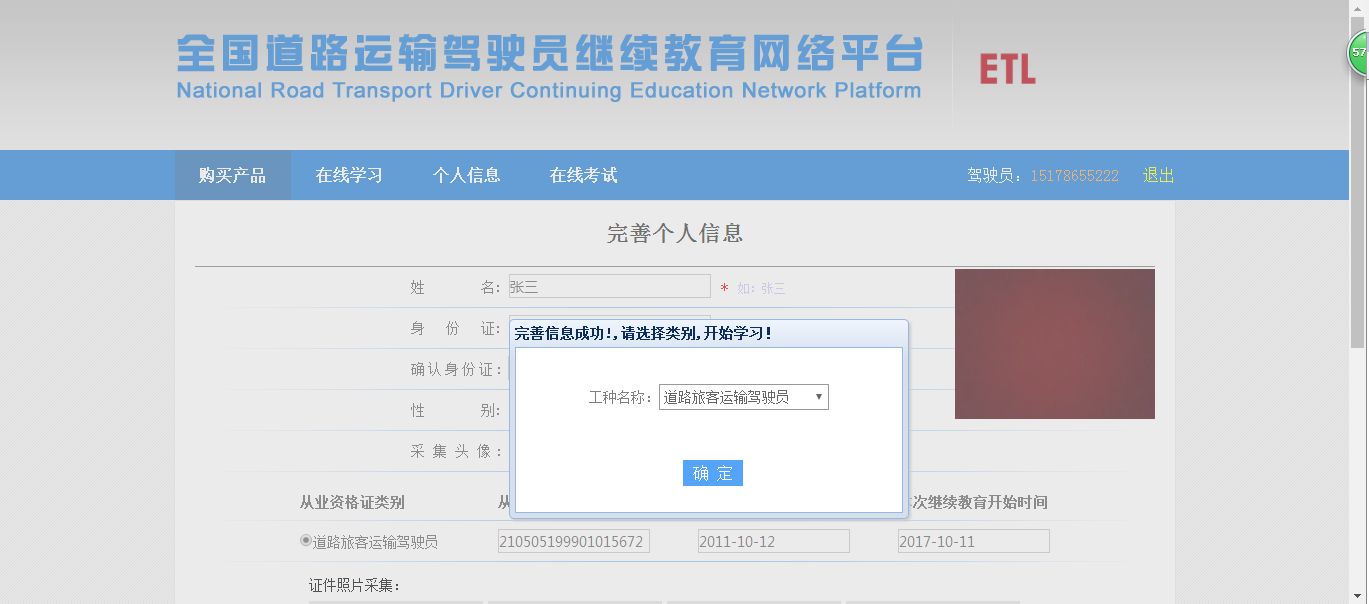
Task: Open the 工种名称 dropdown list
Action: [743, 397]
